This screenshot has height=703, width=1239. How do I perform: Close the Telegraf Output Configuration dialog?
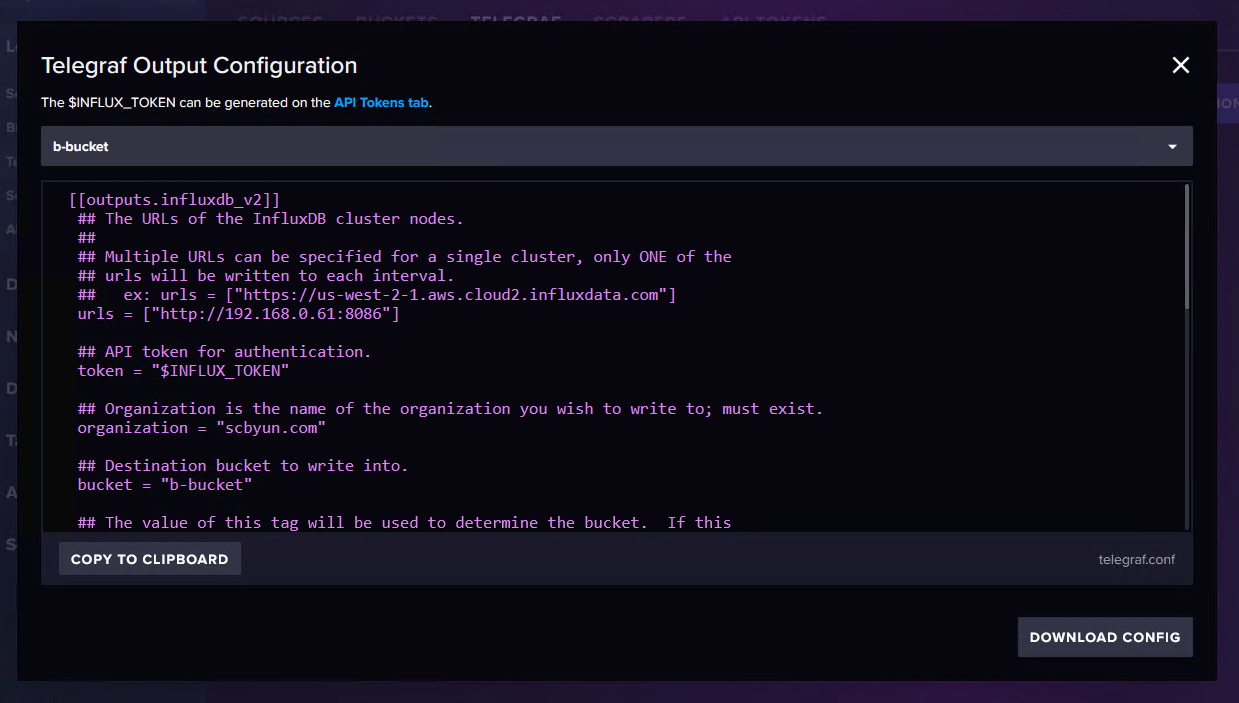click(1181, 65)
